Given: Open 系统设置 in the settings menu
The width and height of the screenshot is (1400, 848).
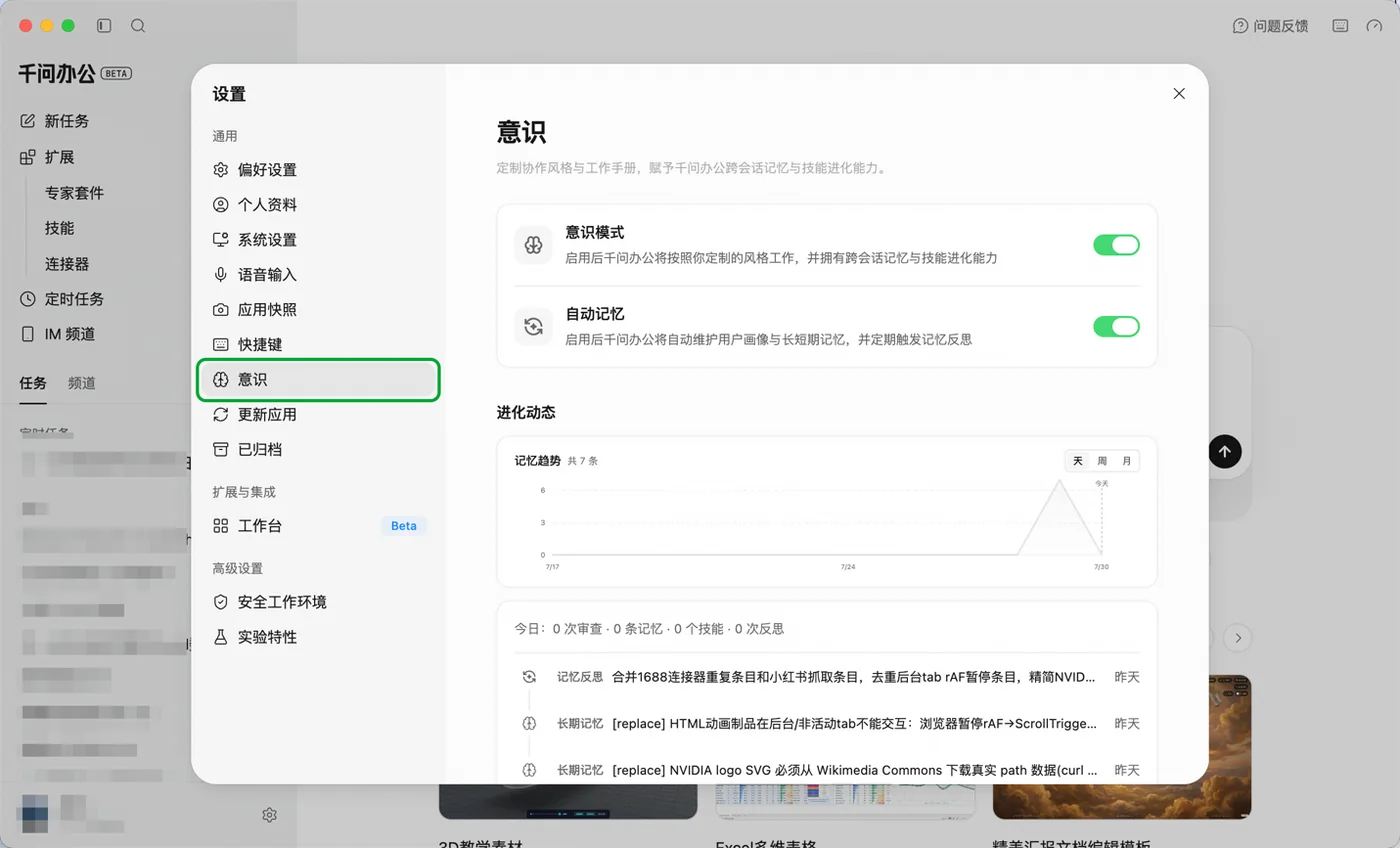Looking at the screenshot, I should (x=318, y=240).
